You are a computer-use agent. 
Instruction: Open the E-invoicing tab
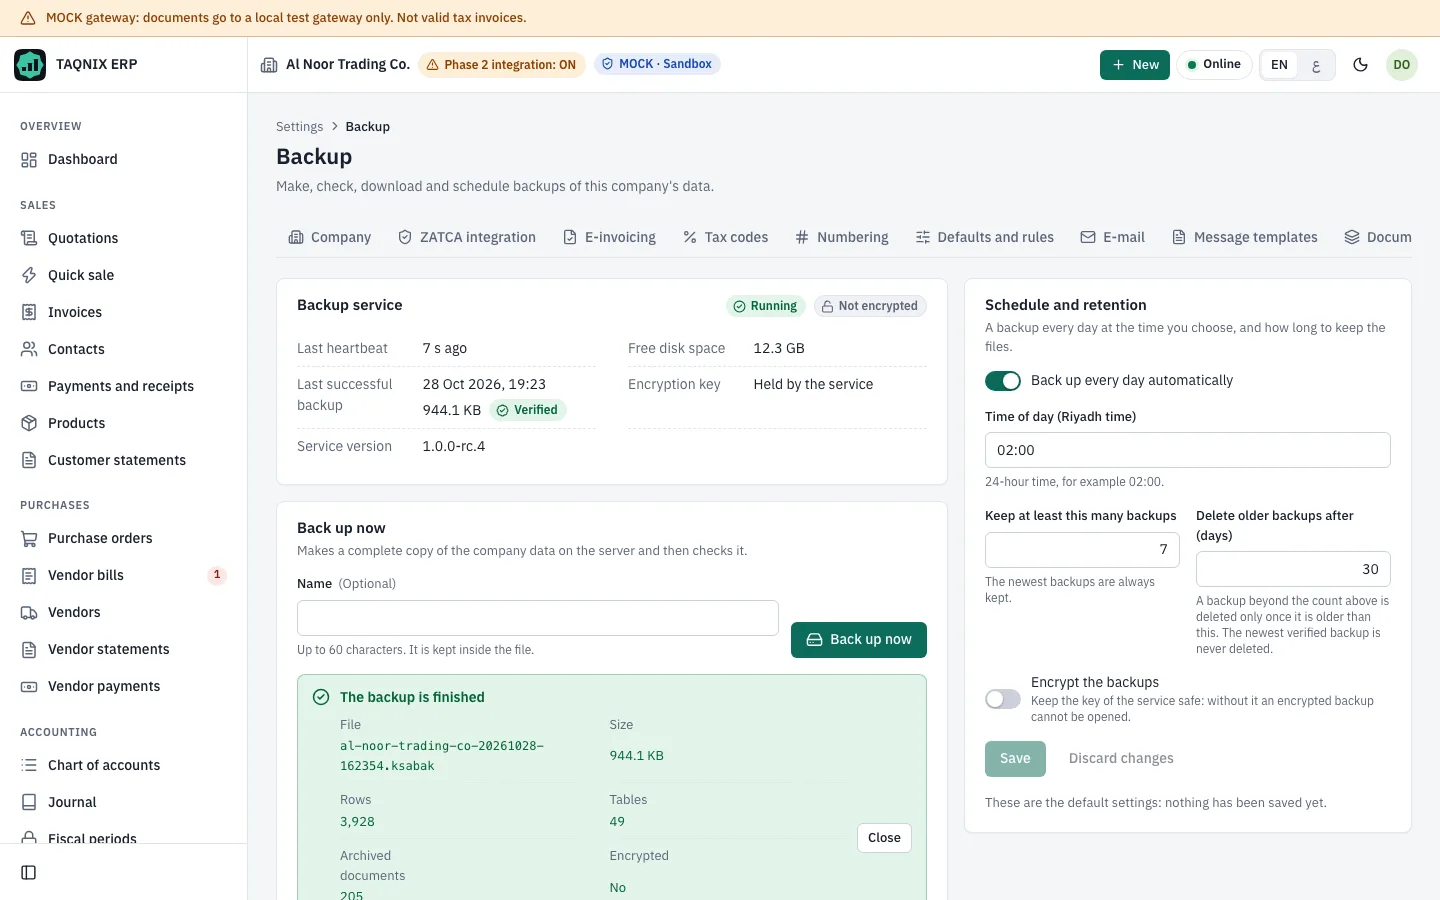point(610,238)
